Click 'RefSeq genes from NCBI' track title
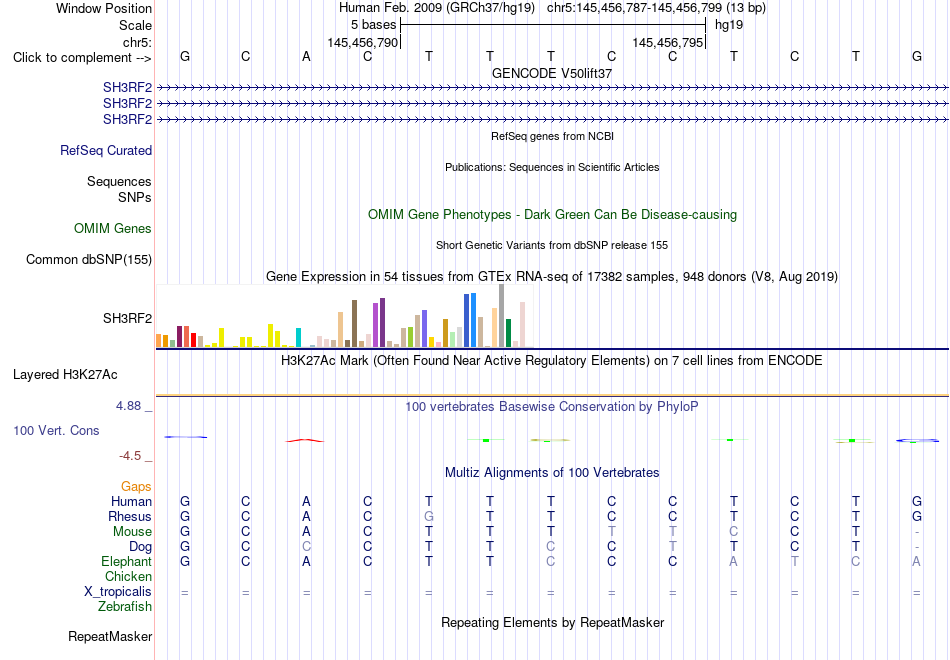Image resolution: width=950 pixels, height=660 pixels. [553, 136]
